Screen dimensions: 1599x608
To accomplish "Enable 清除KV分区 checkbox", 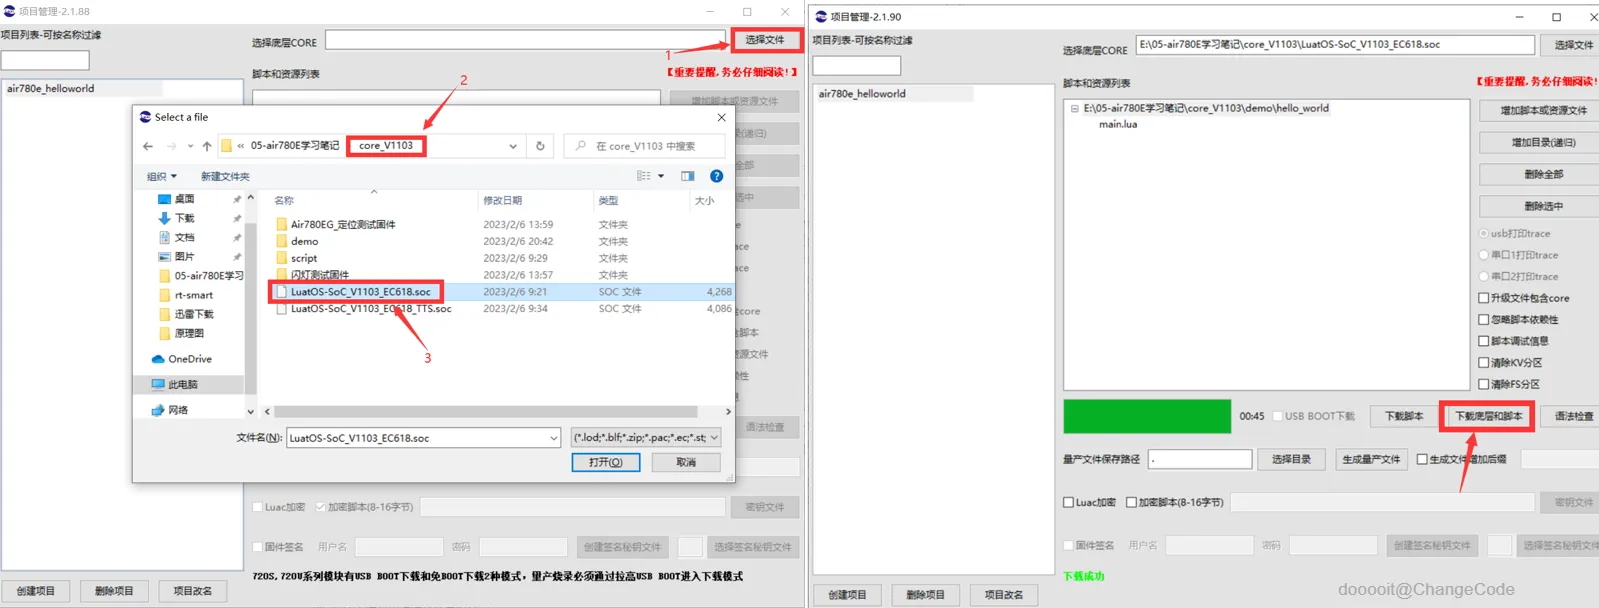I will point(1484,363).
